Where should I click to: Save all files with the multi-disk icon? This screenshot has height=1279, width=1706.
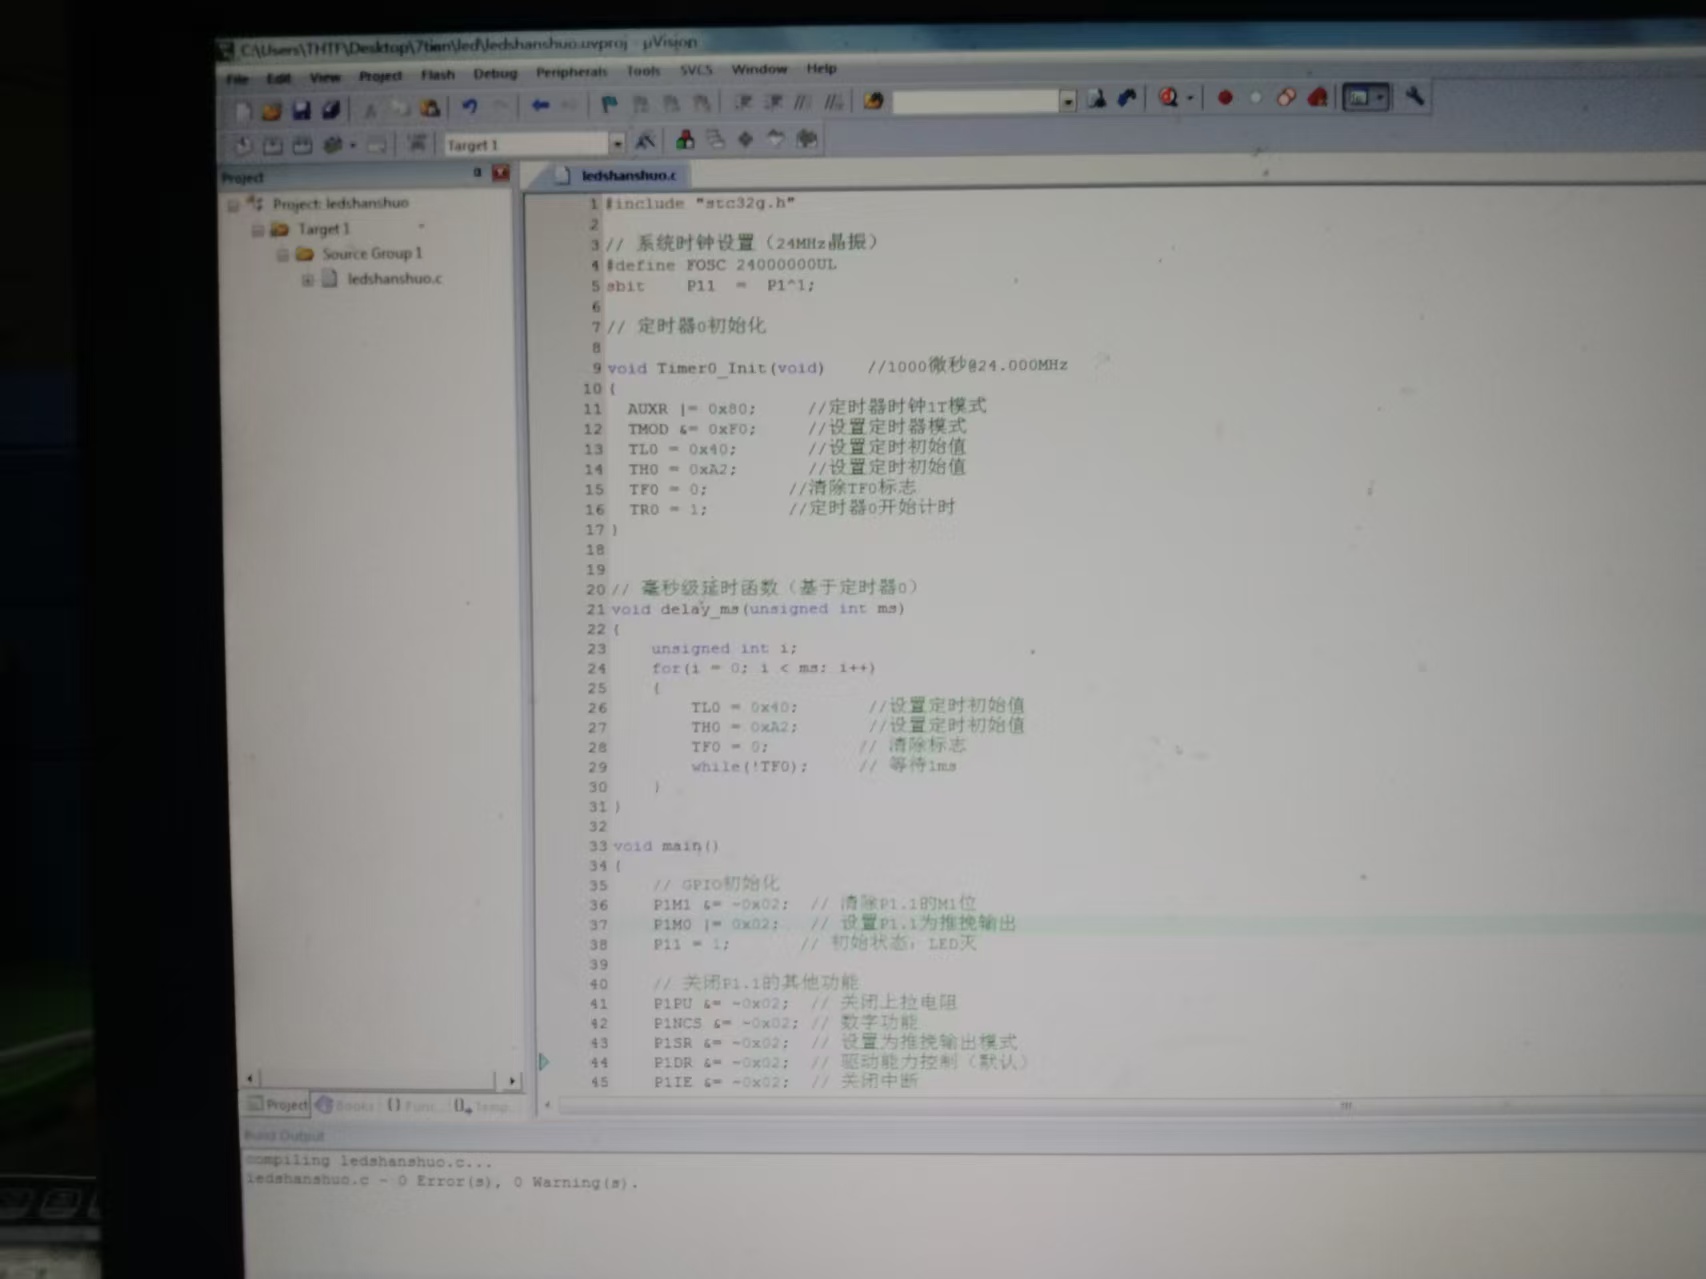[x=331, y=110]
